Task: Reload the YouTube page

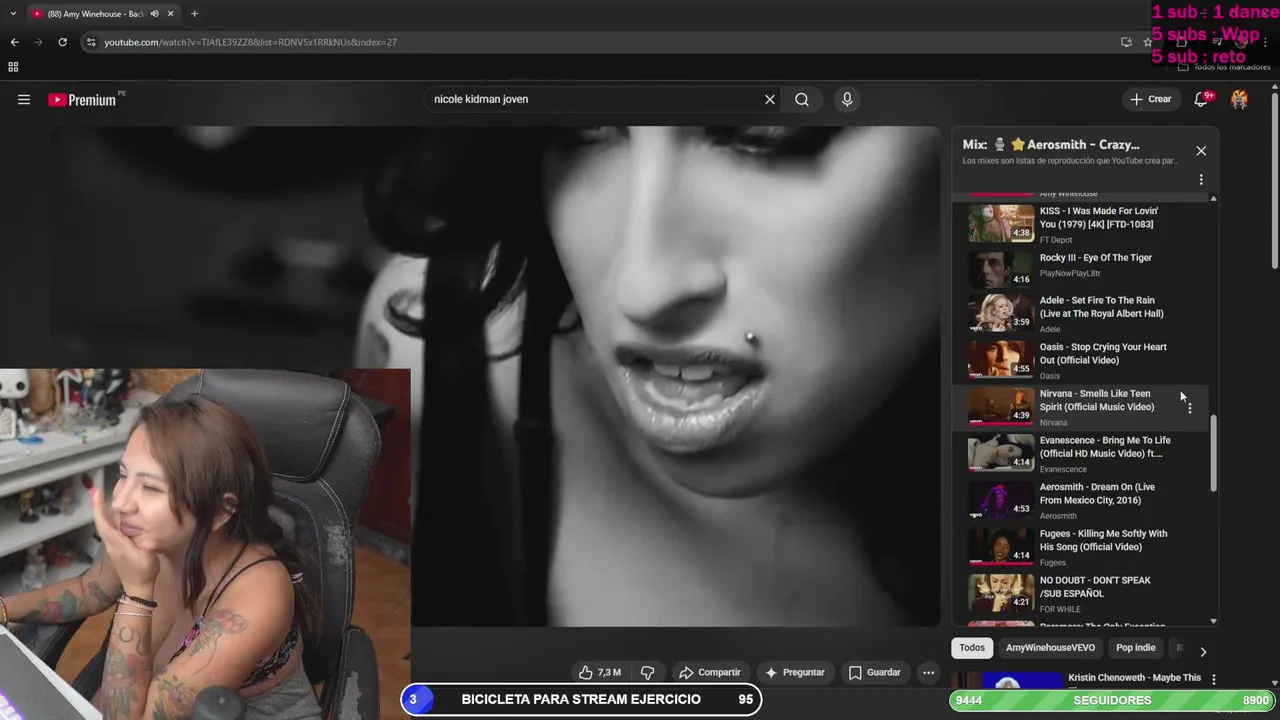Action: coord(62,42)
